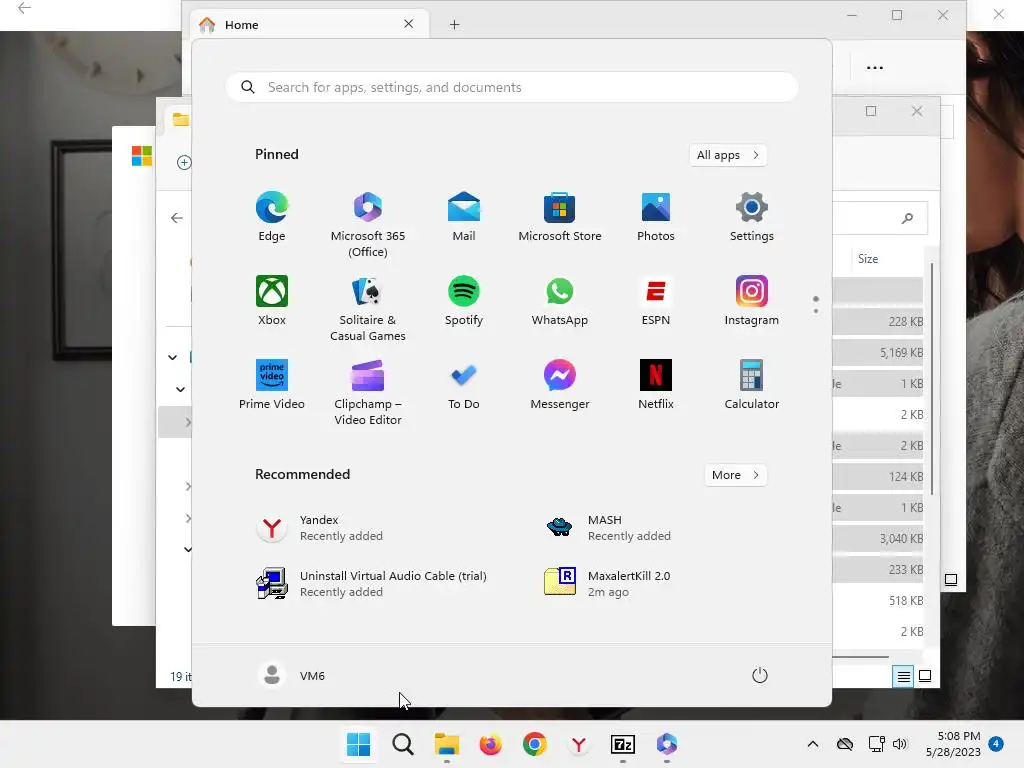Click the Windows Start button on taskbar

(359, 744)
